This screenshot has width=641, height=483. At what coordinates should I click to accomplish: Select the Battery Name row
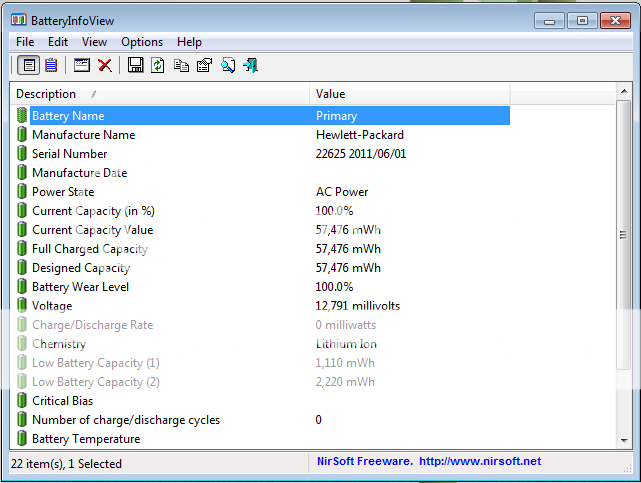[x=269, y=116]
